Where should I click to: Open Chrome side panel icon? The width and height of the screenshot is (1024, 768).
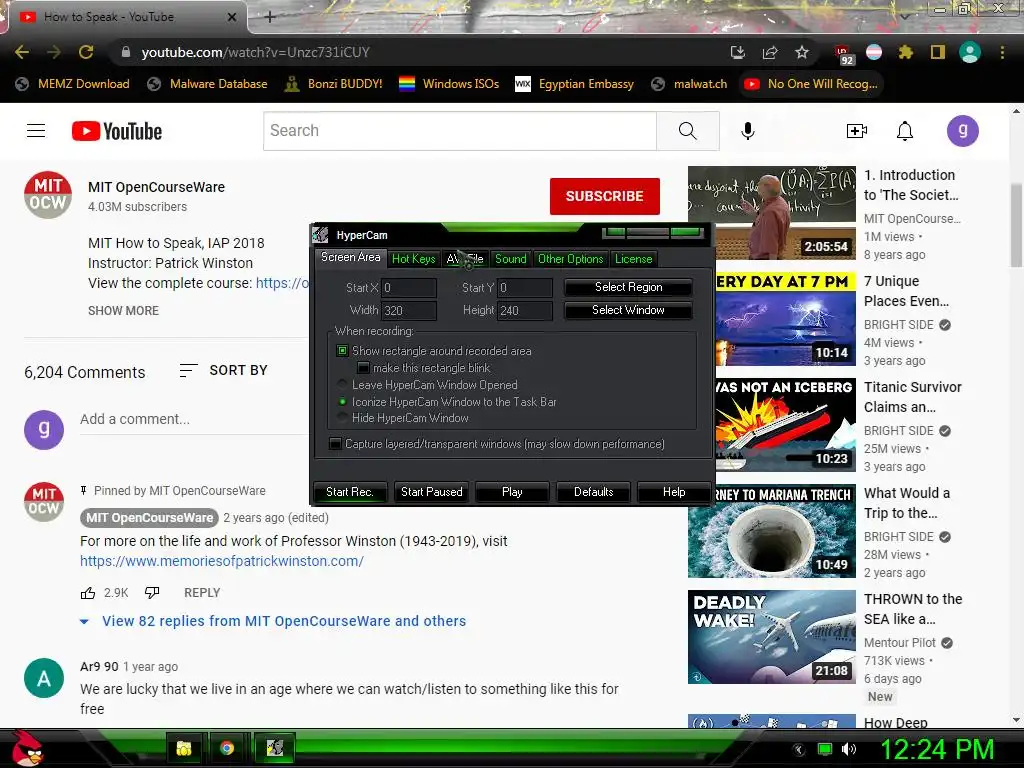click(x=938, y=52)
